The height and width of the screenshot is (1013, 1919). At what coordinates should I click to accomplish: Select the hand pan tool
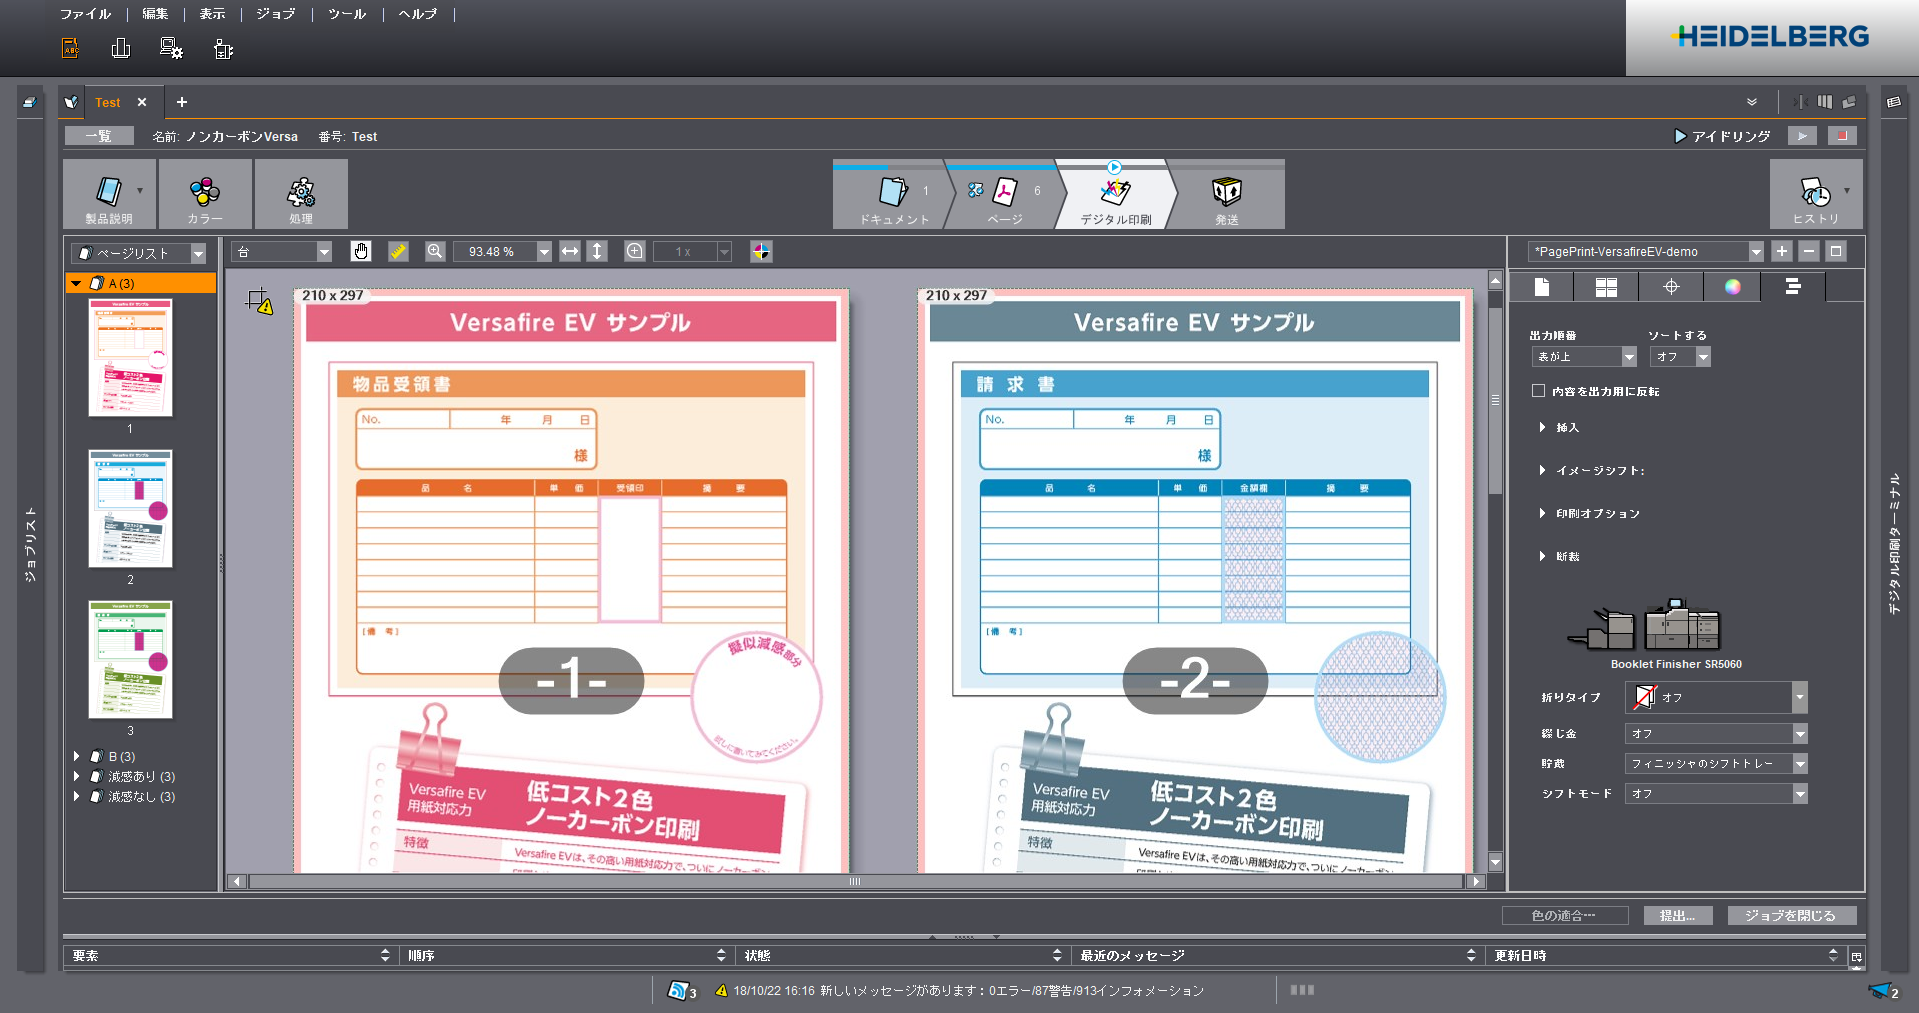click(x=361, y=252)
